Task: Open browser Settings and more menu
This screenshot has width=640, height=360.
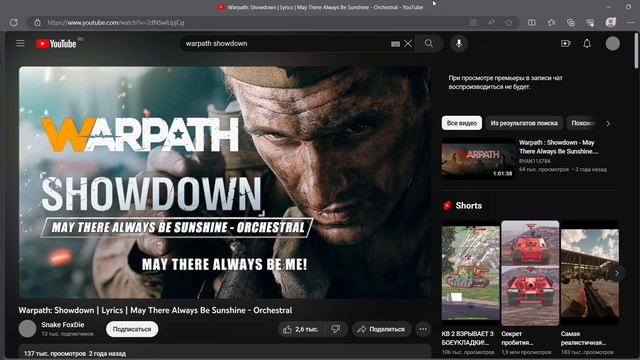Action: (x=631, y=22)
